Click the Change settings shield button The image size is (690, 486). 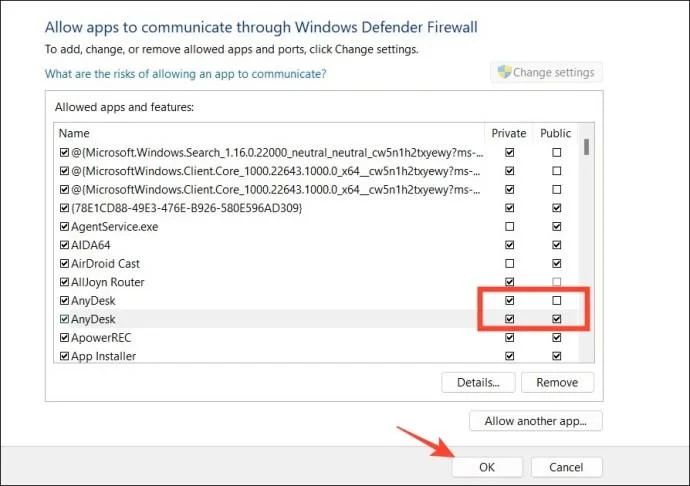coord(546,72)
